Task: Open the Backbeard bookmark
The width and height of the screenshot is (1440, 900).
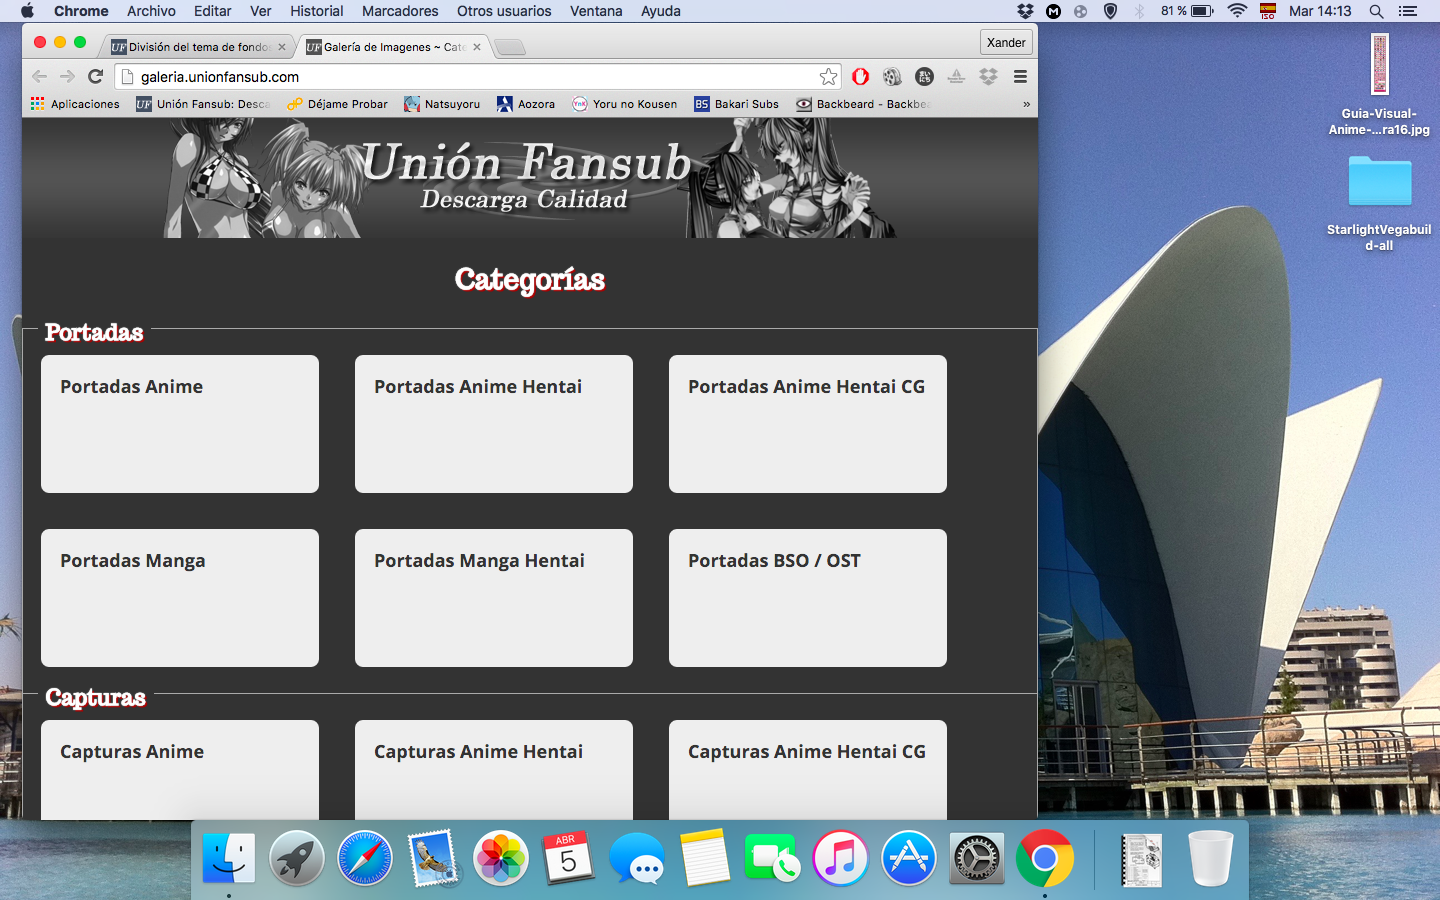Action: [863, 104]
